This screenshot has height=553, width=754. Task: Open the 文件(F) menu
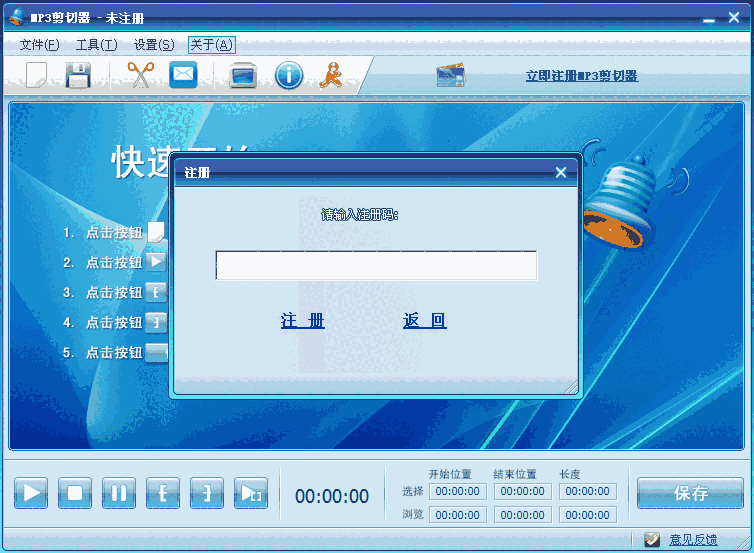click(39, 45)
